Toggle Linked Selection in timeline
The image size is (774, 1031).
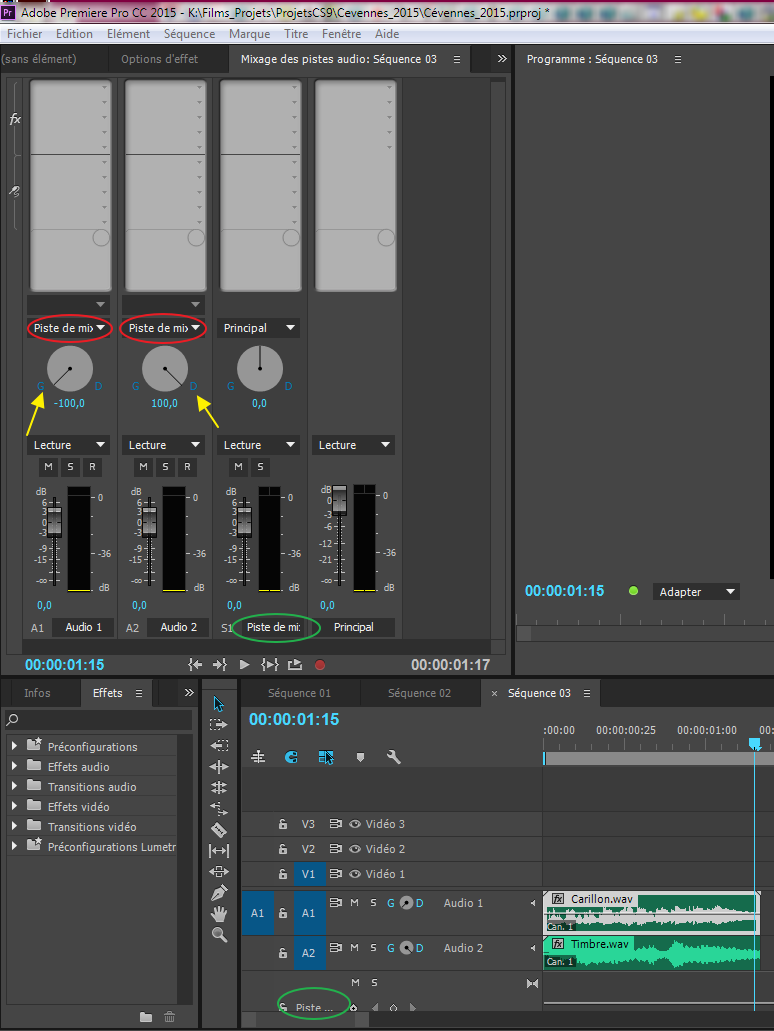(326, 757)
